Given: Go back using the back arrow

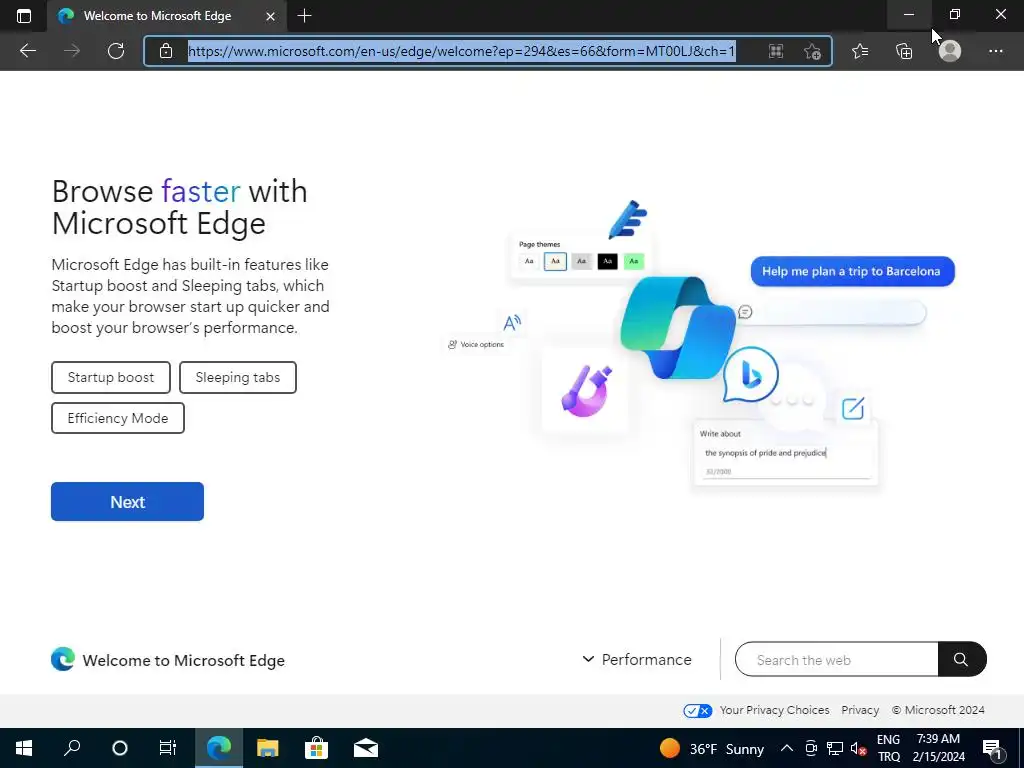Looking at the screenshot, I should [27, 51].
